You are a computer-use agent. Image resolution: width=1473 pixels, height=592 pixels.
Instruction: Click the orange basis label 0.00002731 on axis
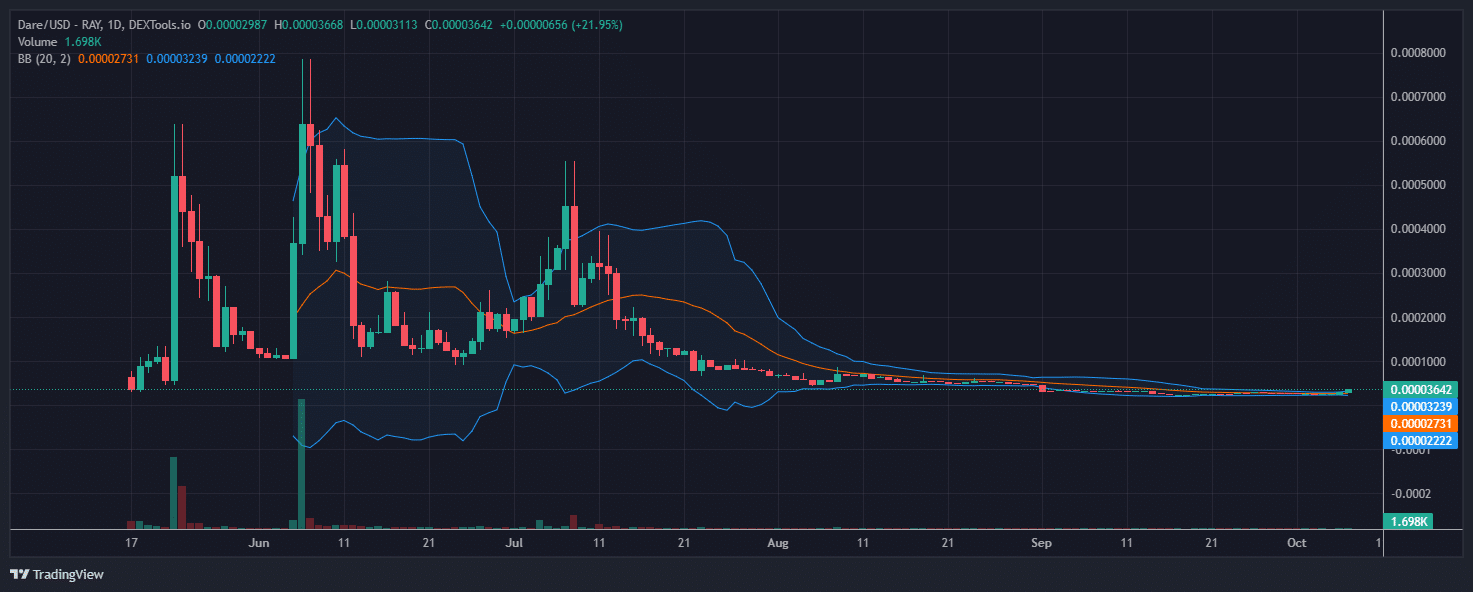tap(1420, 424)
